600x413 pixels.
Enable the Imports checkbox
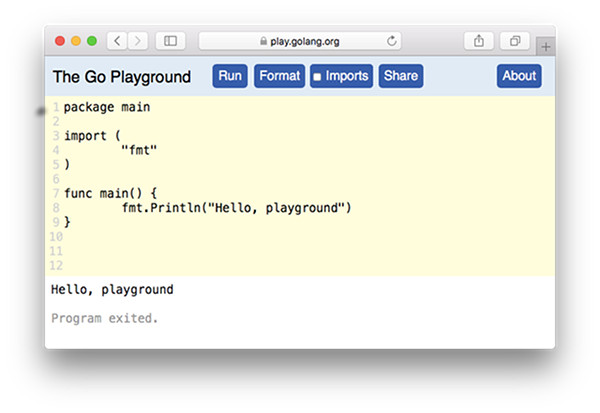click(x=317, y=77)
